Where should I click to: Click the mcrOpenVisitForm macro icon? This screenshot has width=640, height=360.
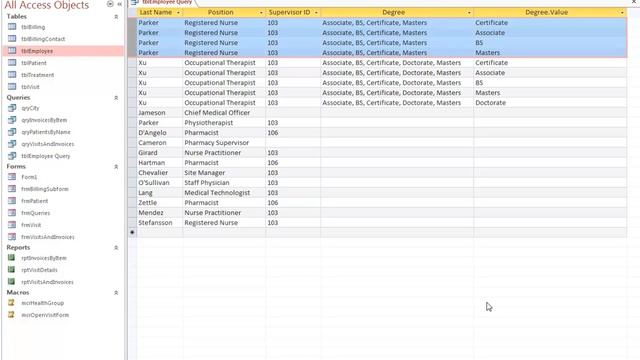point(11,315)
